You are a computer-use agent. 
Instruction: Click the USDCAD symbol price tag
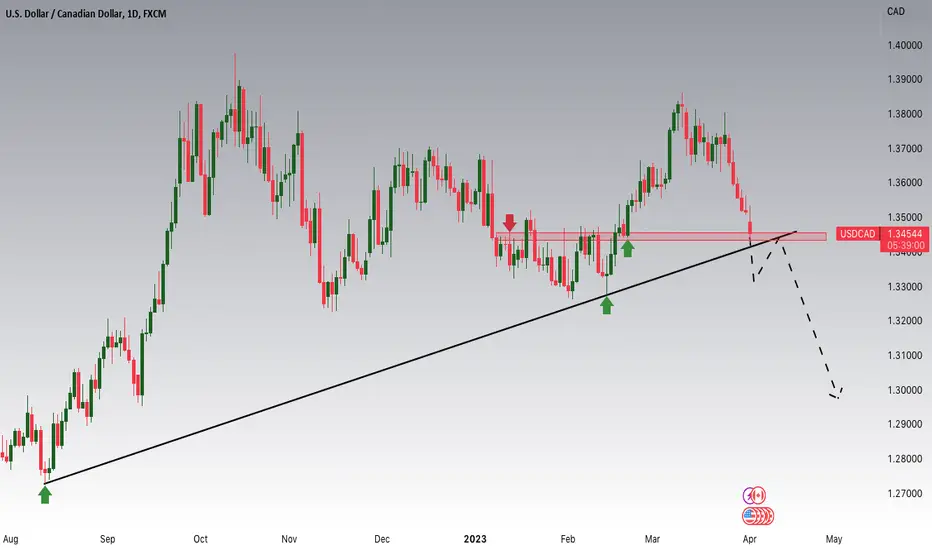point(857,234)
